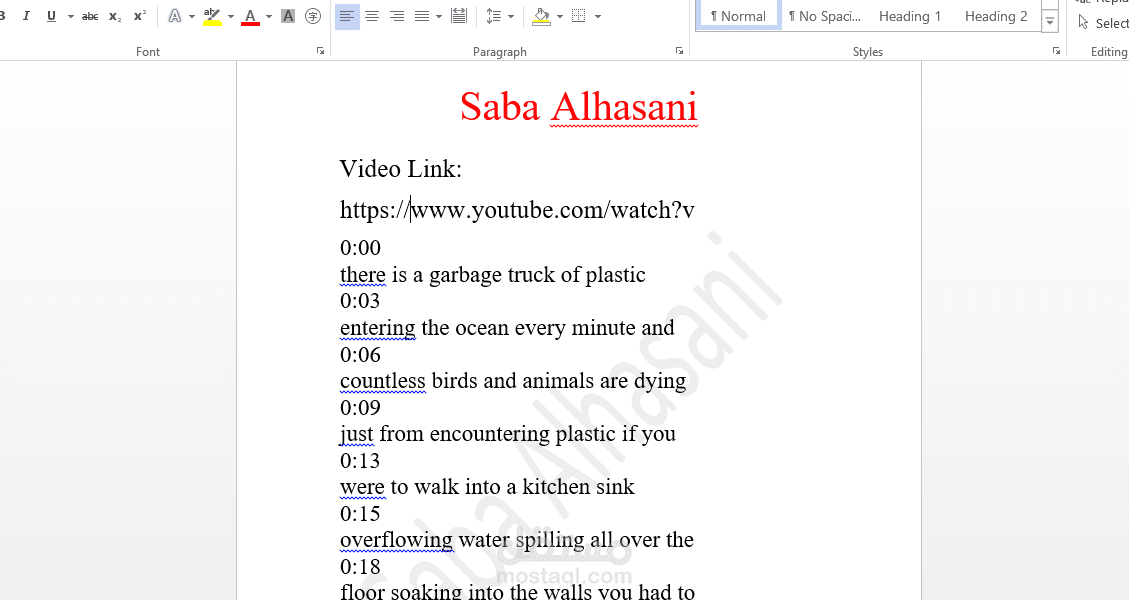The image size is (1129, 600).
Task: Open the Paragraph dialog launcher
Action: (x=679, y=51)
